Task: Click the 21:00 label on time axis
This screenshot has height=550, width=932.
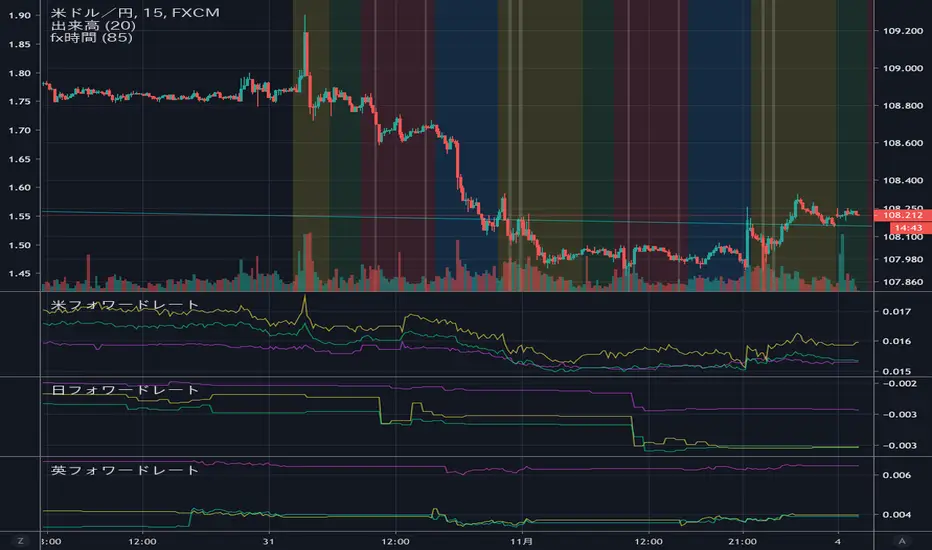Action: pos(742,541)
